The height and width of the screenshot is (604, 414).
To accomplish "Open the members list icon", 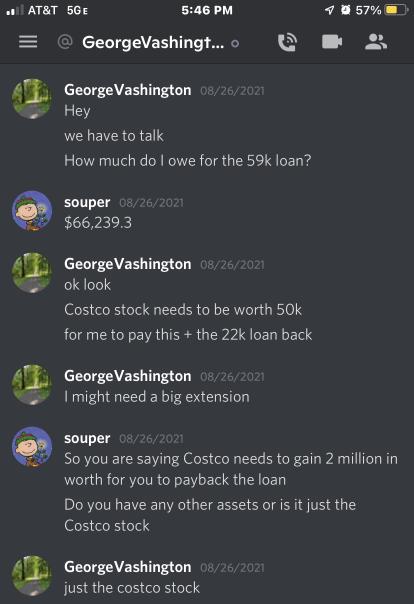I will click(x=375, y=42).
